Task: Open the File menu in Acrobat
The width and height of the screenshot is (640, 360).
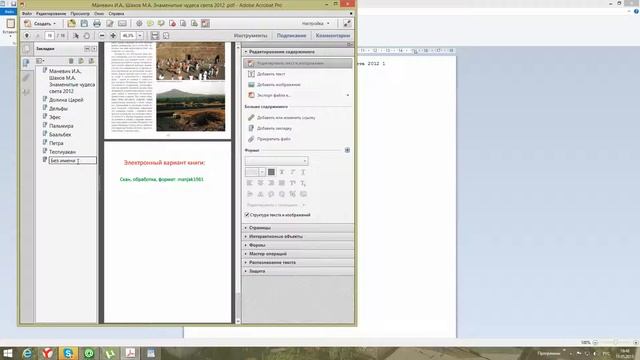Action: click(x=27, y=13)
